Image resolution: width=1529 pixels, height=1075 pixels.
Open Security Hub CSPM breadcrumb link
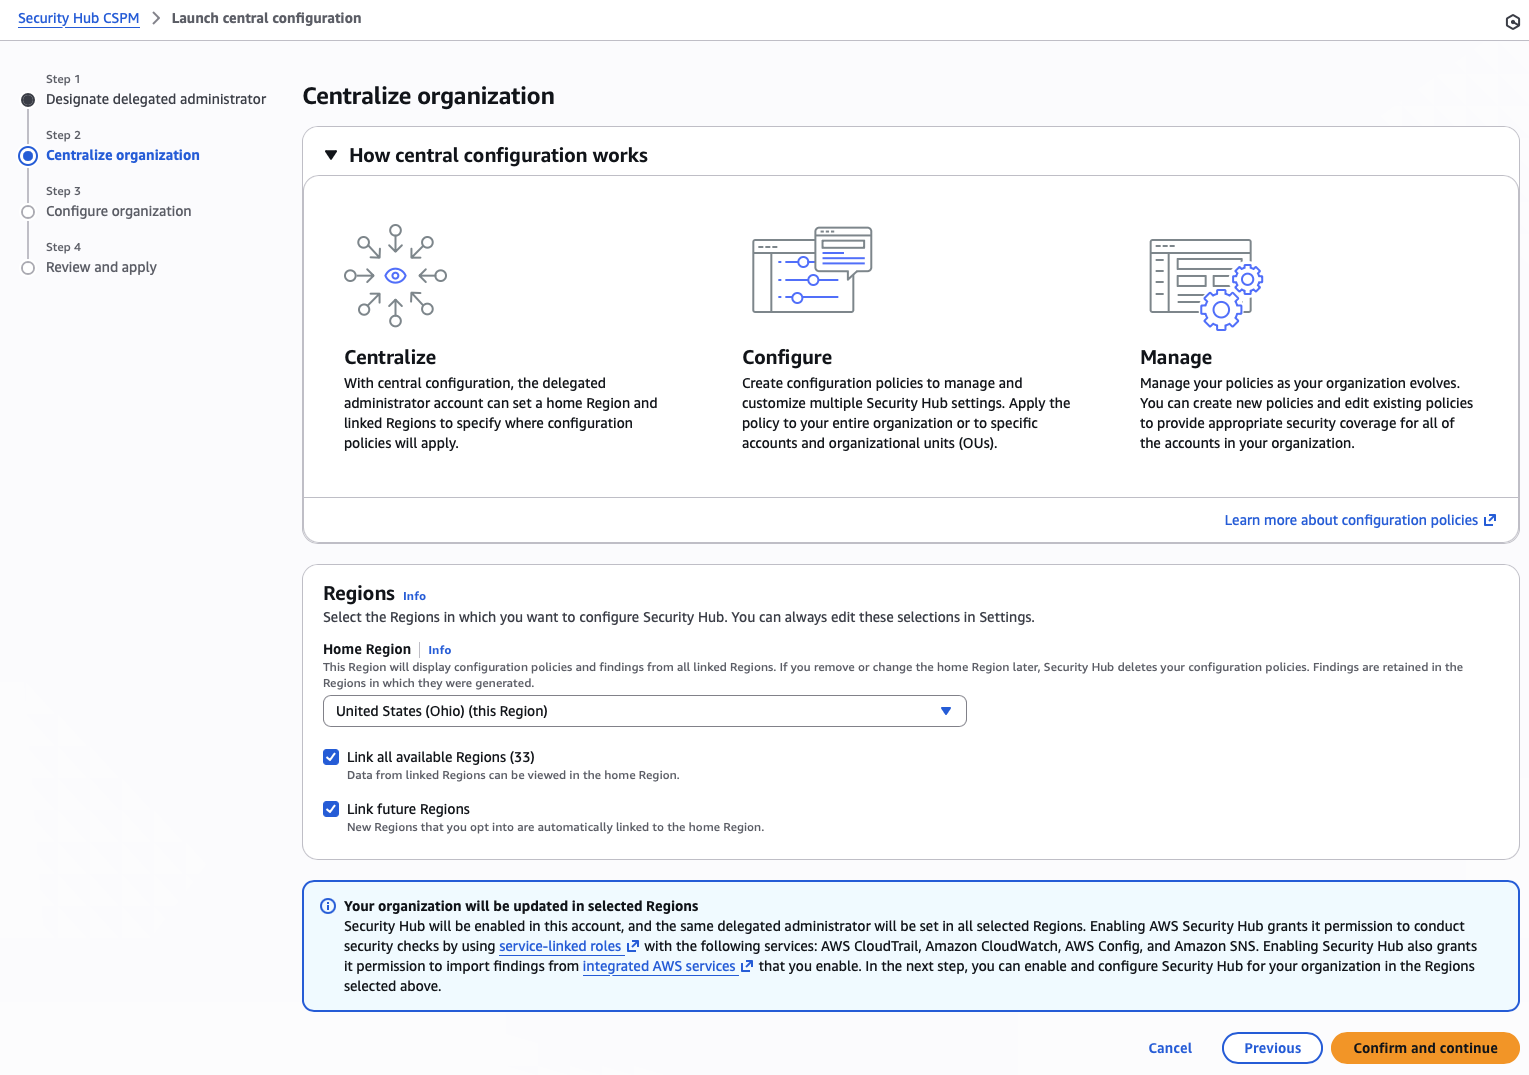(x=78, y=18)
